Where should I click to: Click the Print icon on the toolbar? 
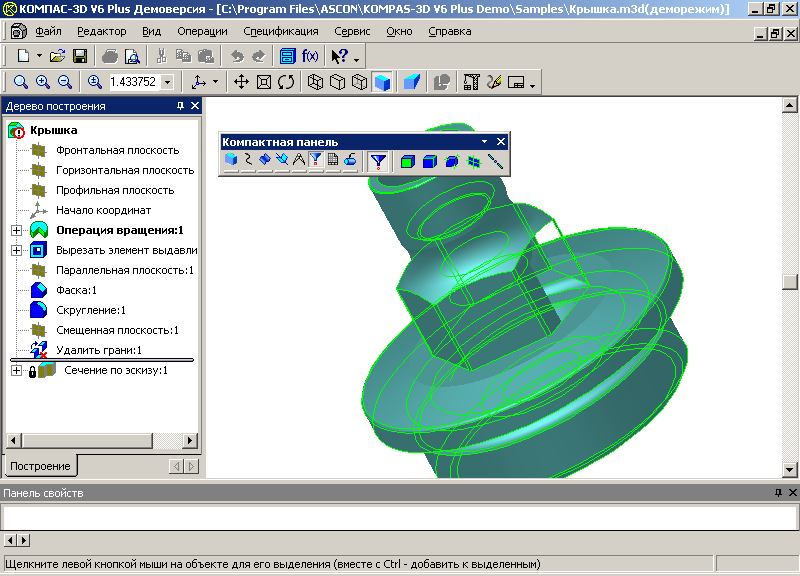110,56
